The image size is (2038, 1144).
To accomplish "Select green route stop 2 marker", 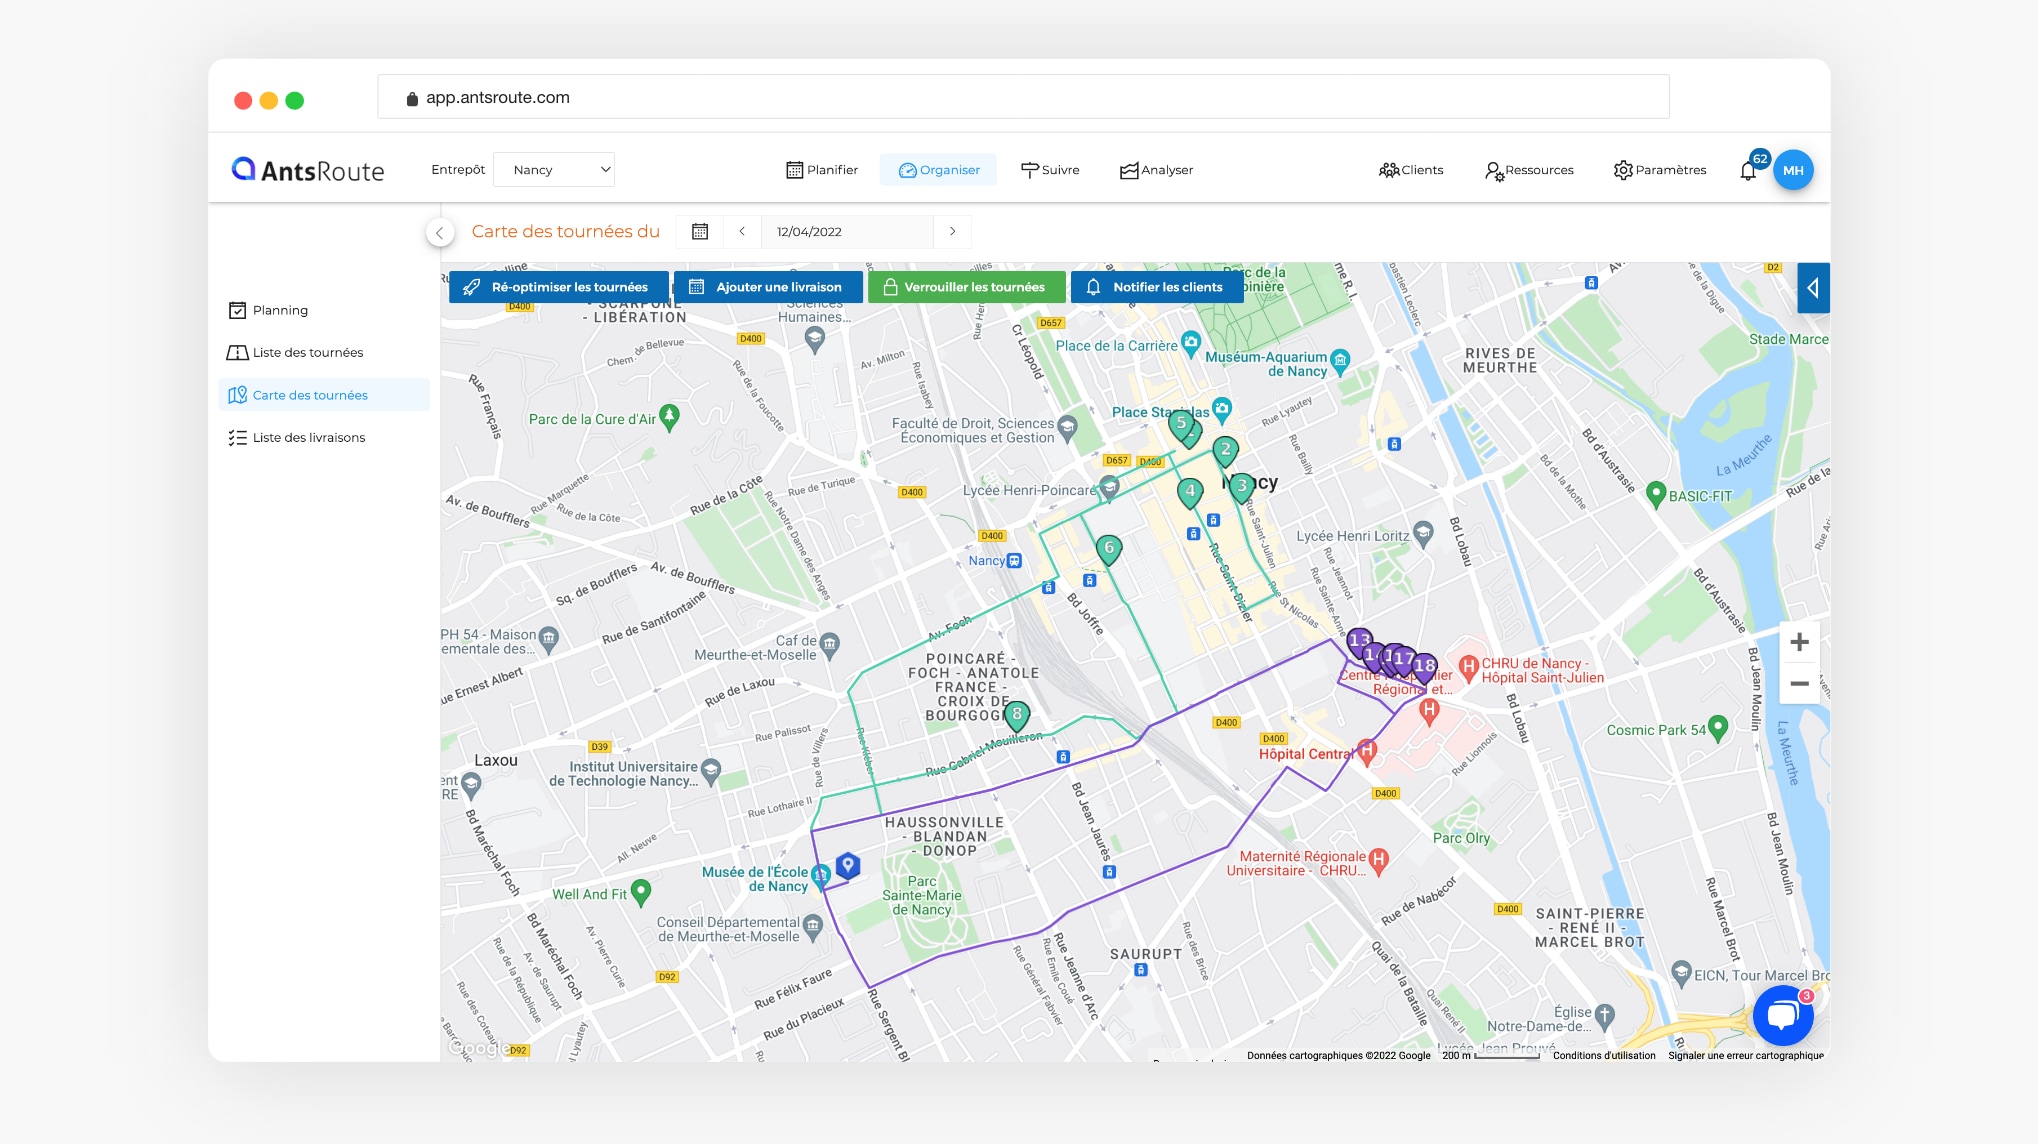I will click(1225, 452).
